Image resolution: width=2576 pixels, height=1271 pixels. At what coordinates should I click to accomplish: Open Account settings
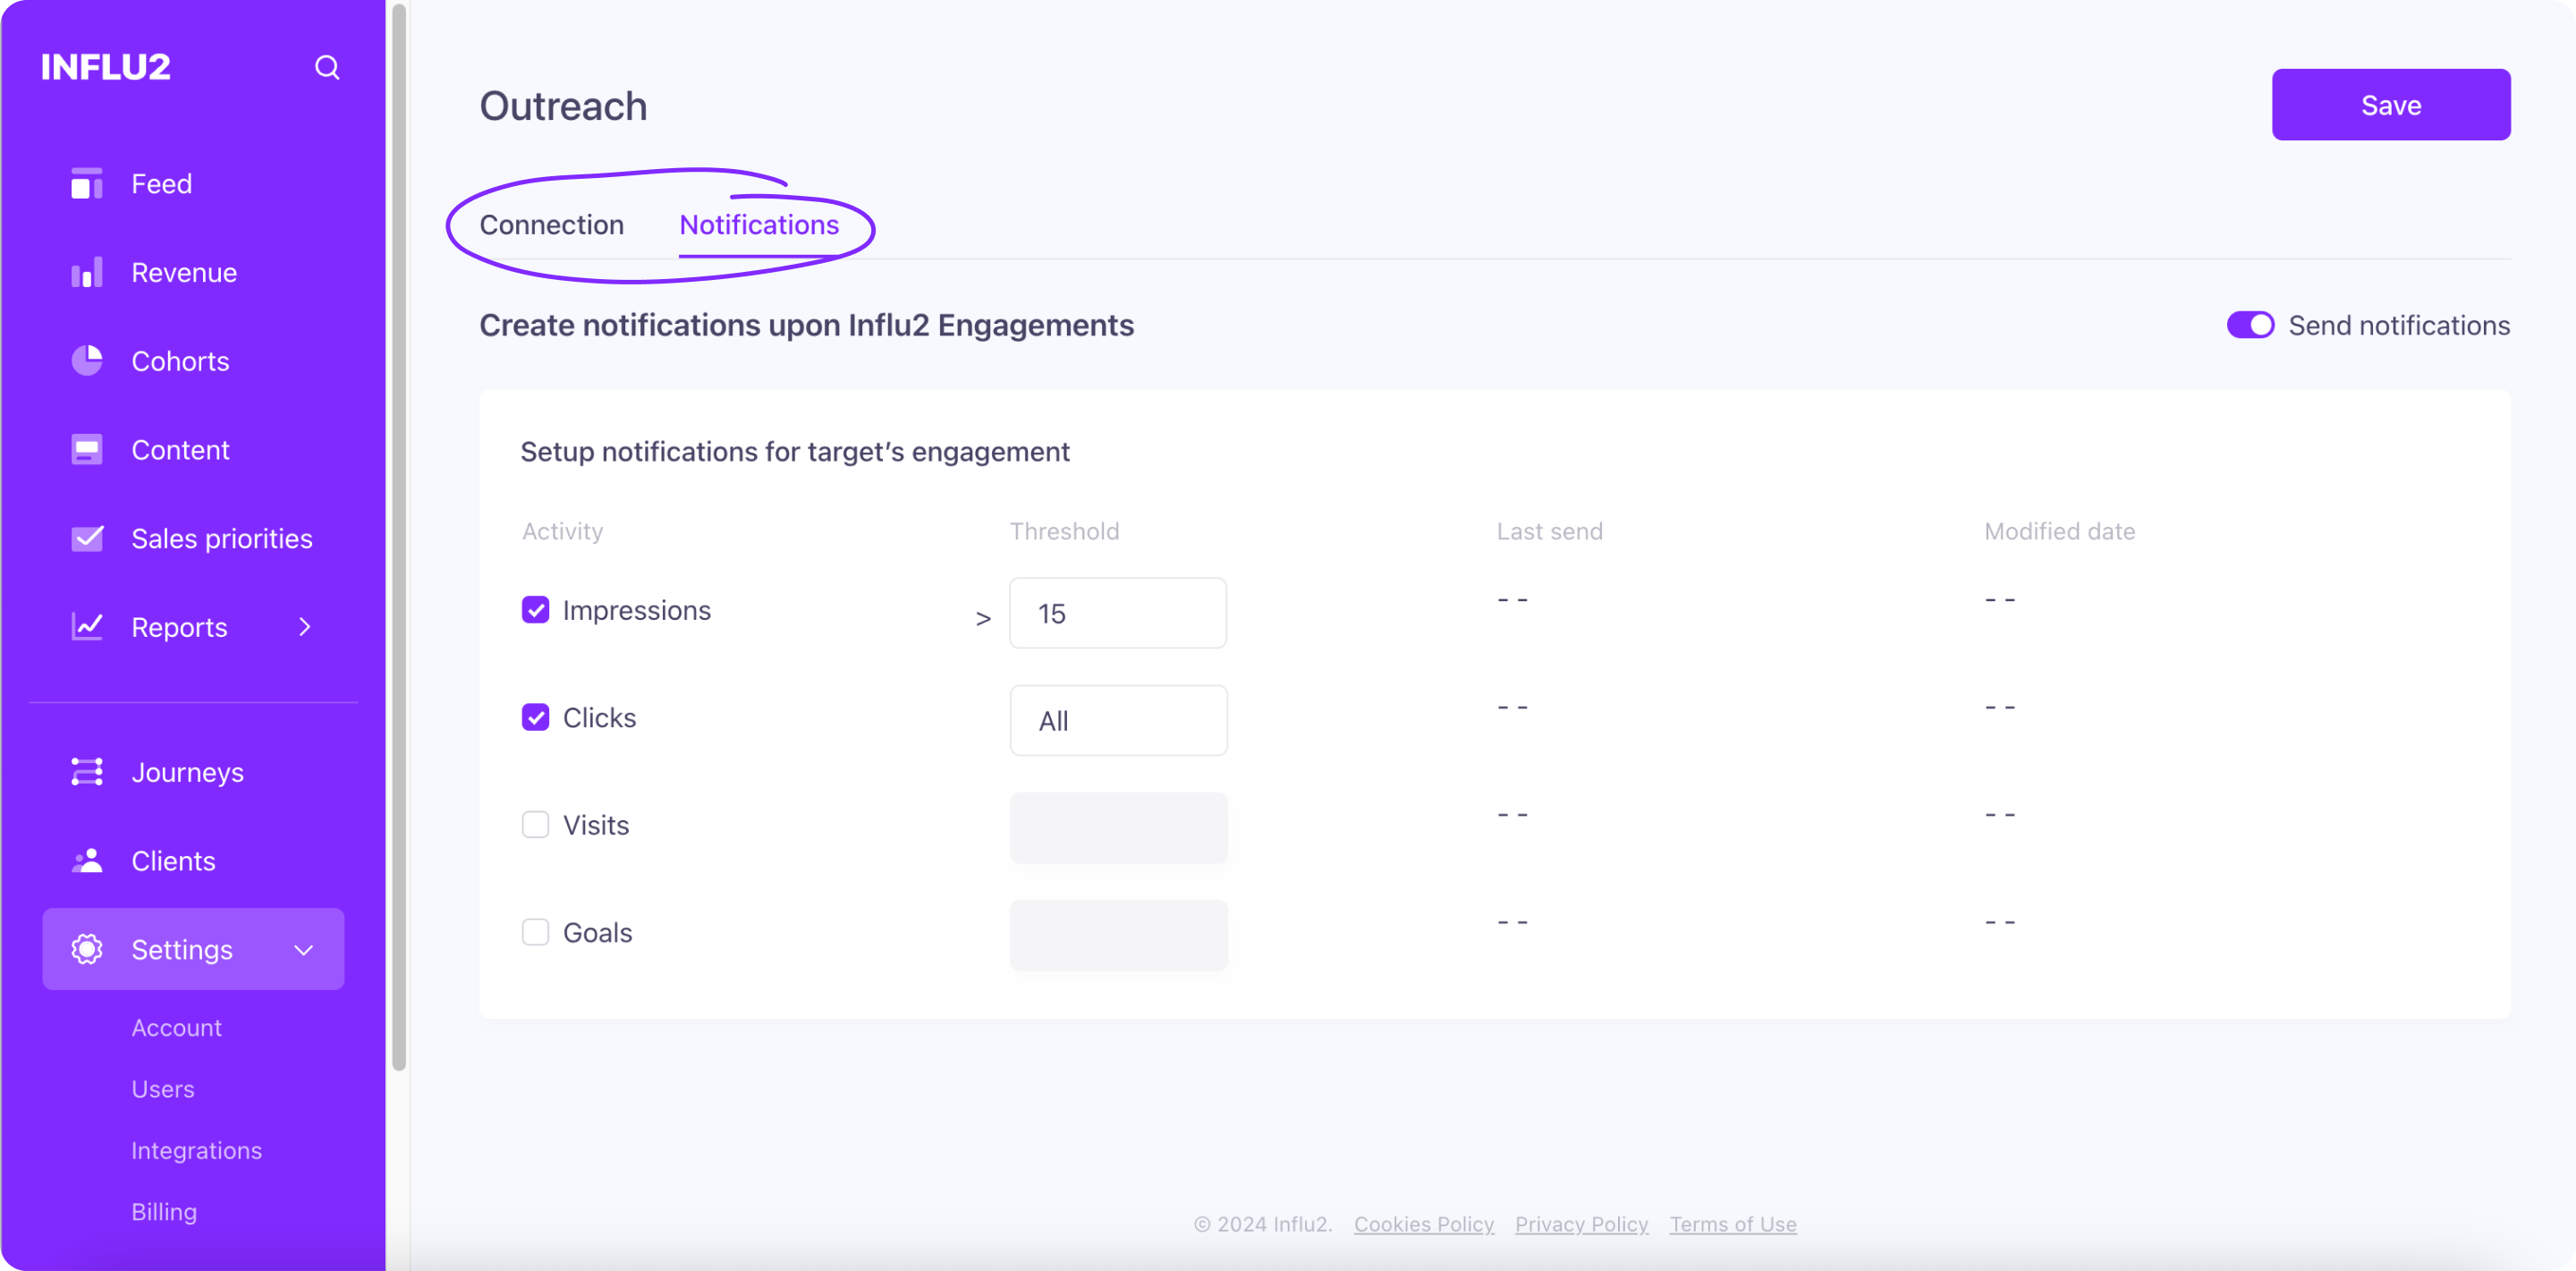tap(176, 1027)
